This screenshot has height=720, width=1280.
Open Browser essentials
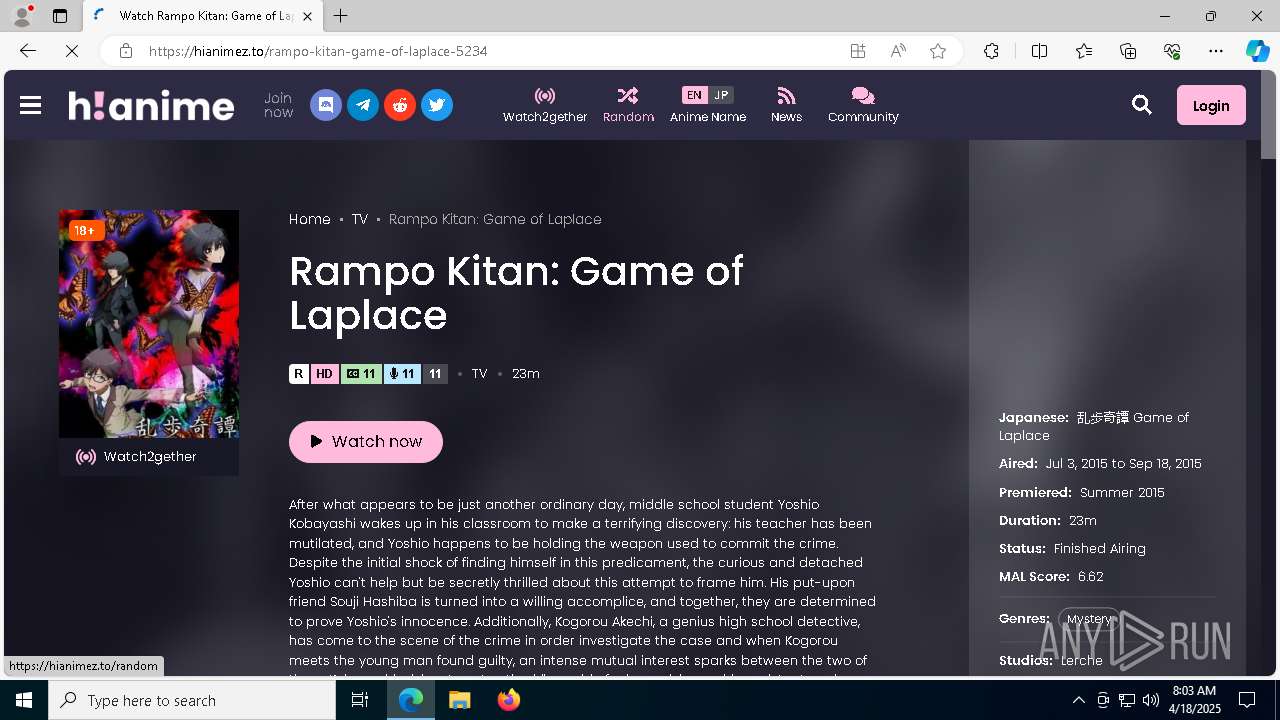[1172, 51]
